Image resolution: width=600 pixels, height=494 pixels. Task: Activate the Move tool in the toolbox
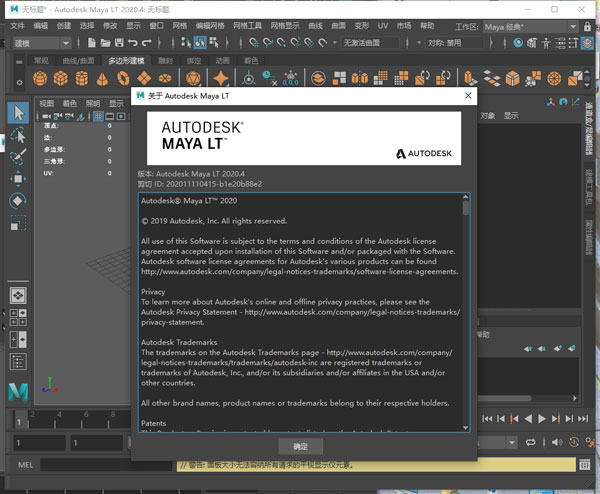[x=18, y=179]
